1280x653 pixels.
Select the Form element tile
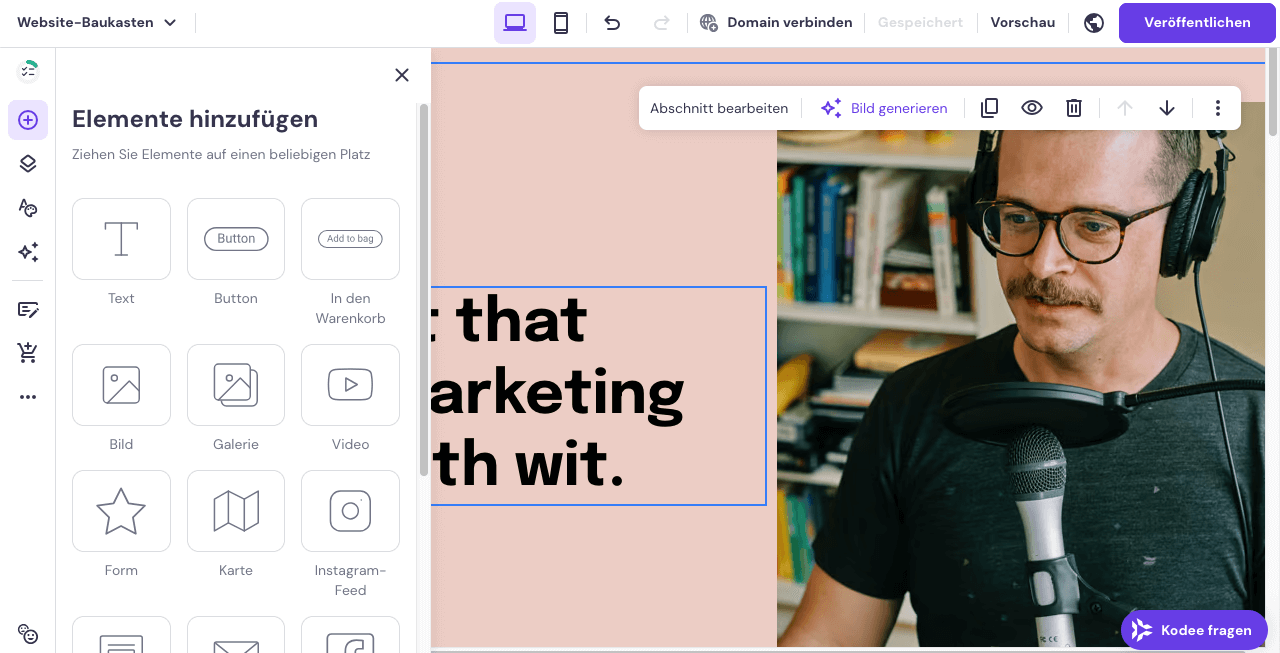(121, 511)
